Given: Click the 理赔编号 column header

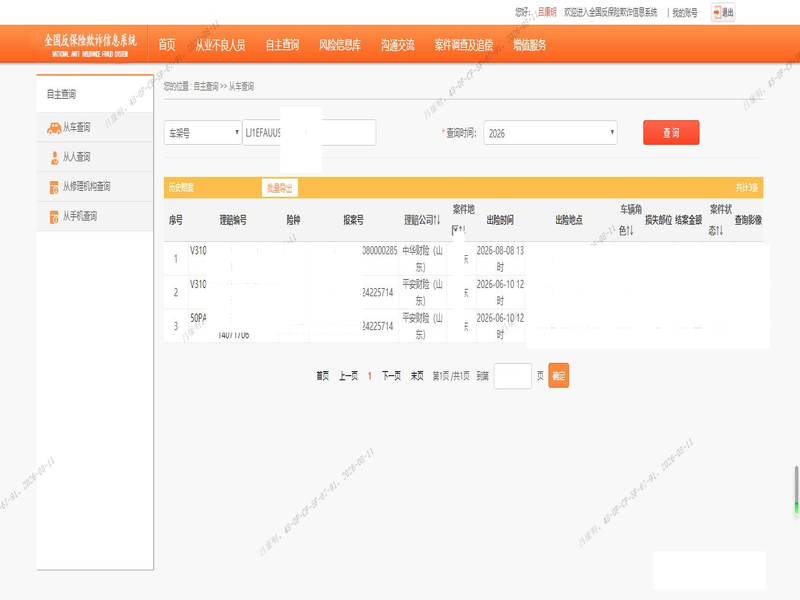Looking at the screenshot, I should (x=233, y=220).
